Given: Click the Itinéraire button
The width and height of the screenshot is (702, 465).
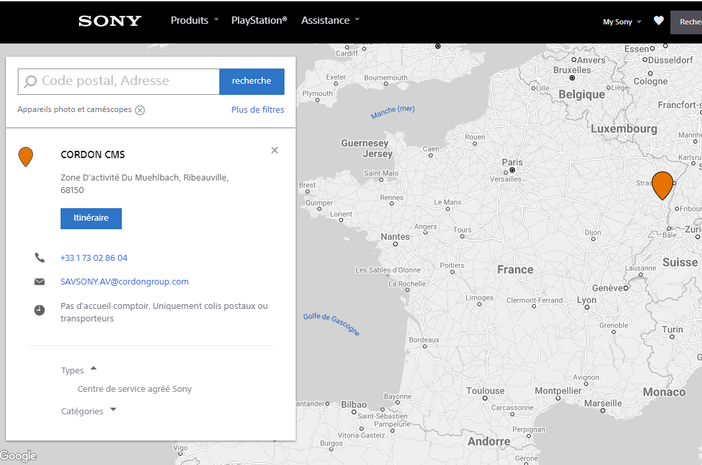Looking at the screenshot, I should point(91,218).
